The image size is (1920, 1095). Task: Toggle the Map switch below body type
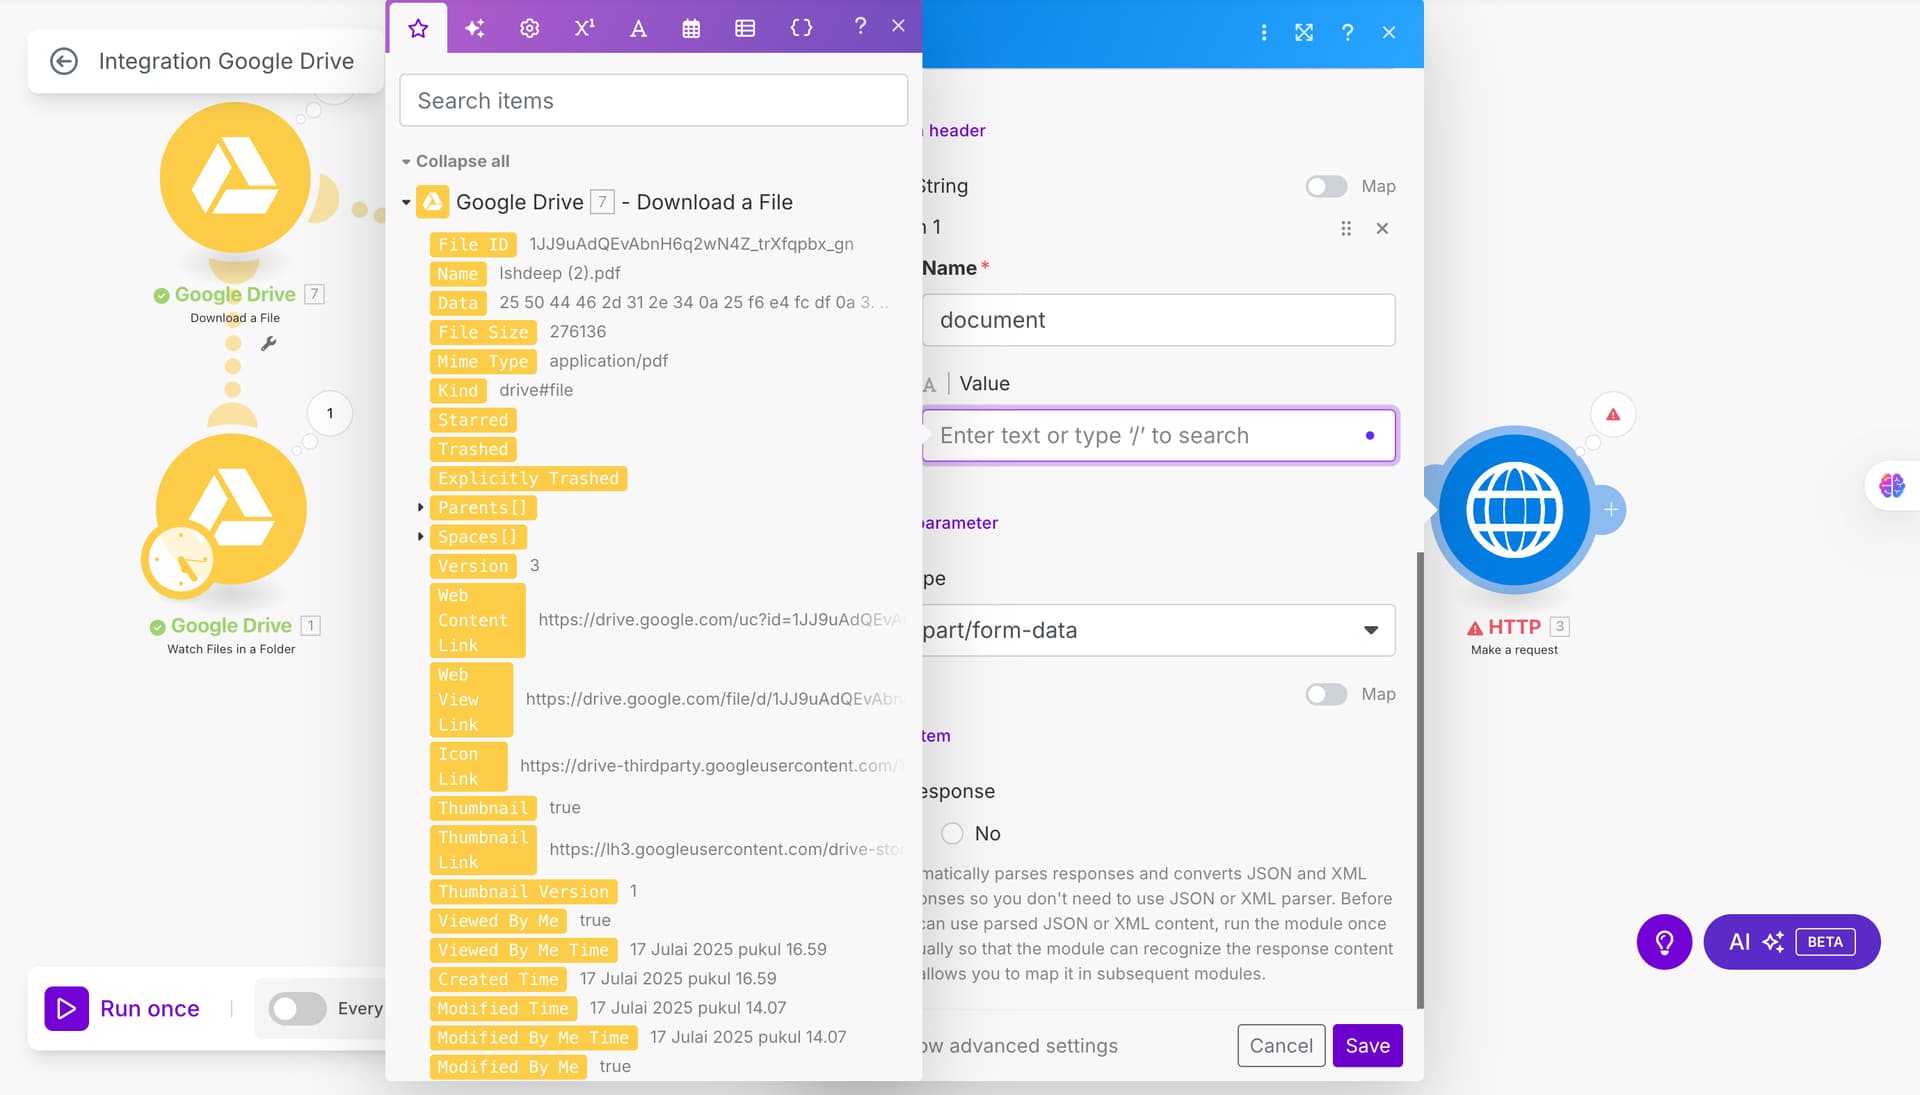[x=1326, y=695]
